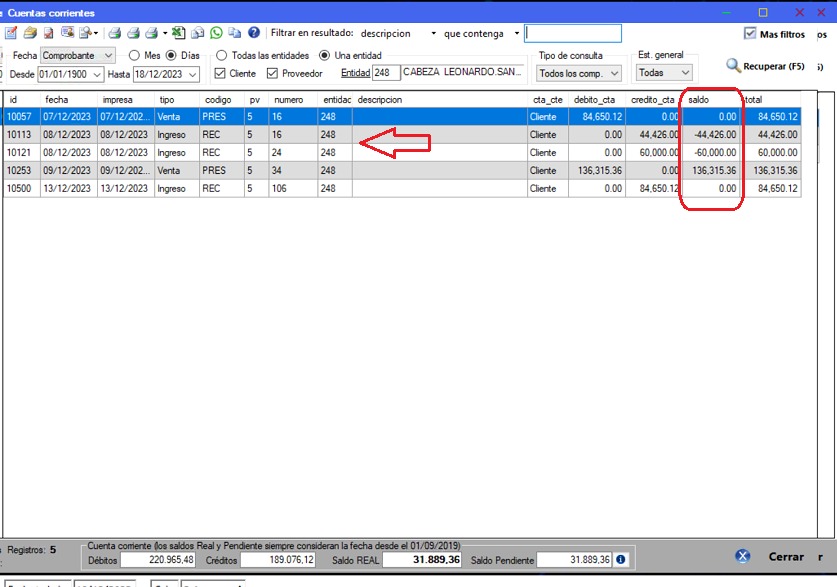This screenshot has height=587, width=837.
Task: Select Todas las entidades radio option
Action: tap(222, 56)
